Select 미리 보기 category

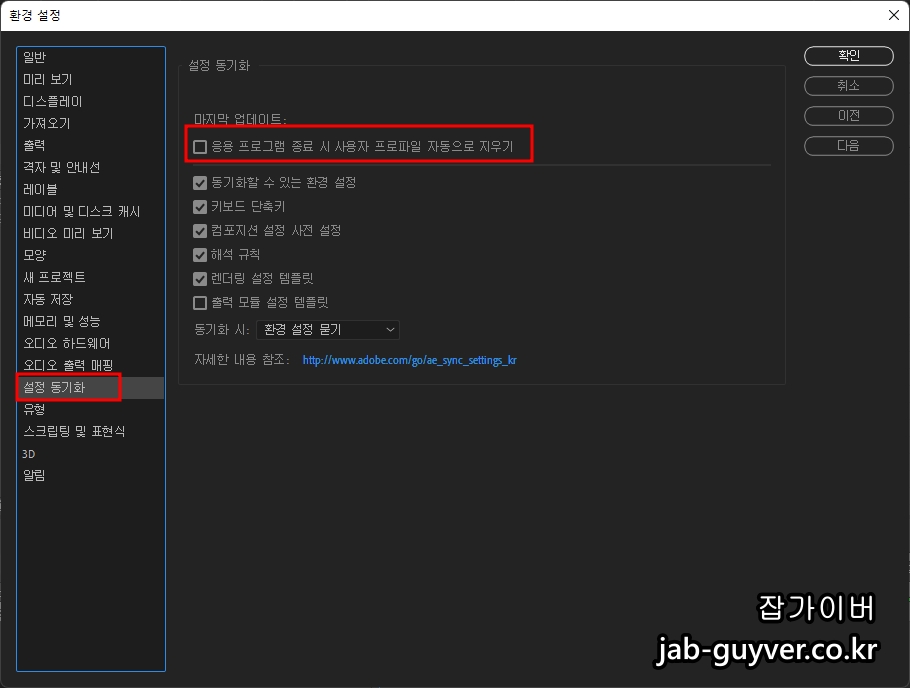point(91,80)
